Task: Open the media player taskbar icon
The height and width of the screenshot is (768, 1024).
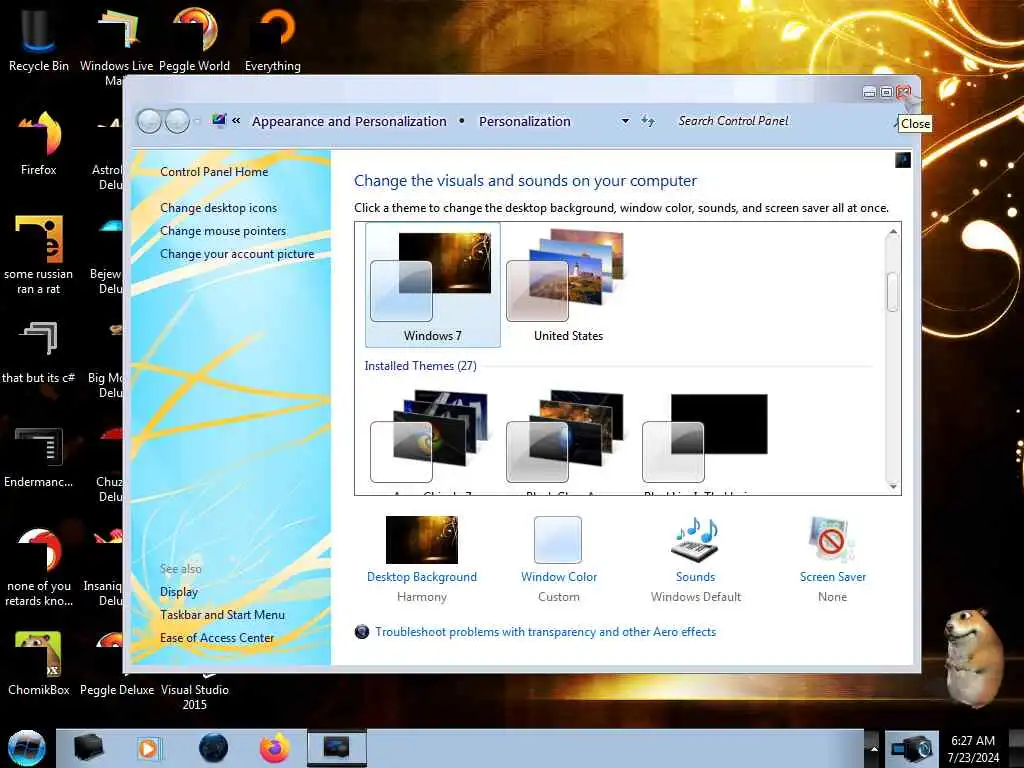Action: tap(148, 748)
